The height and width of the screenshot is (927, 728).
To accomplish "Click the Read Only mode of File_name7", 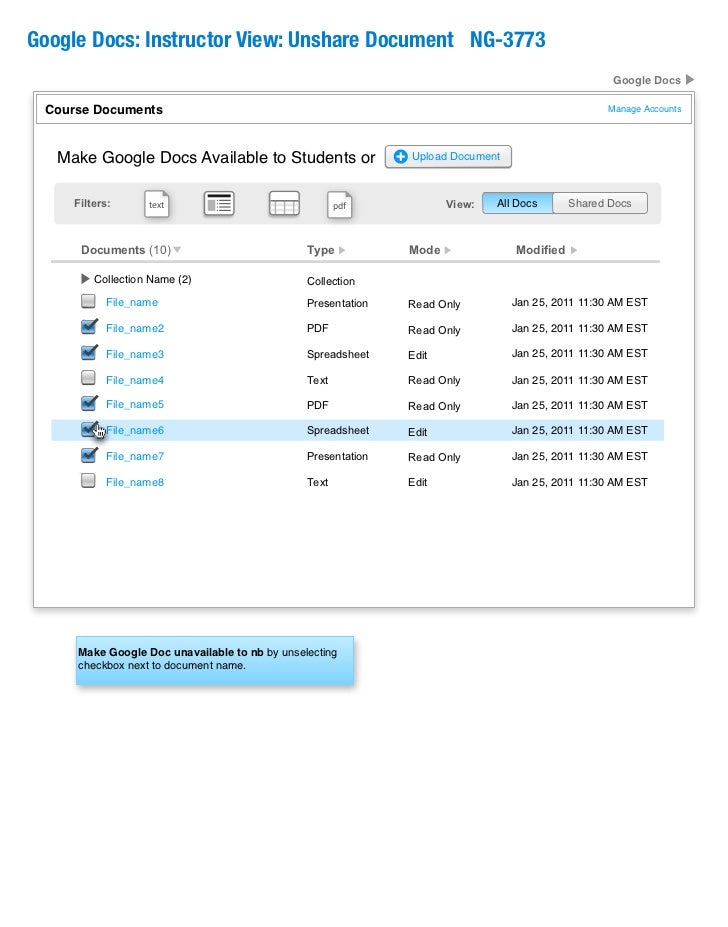I will coord(434,458).
